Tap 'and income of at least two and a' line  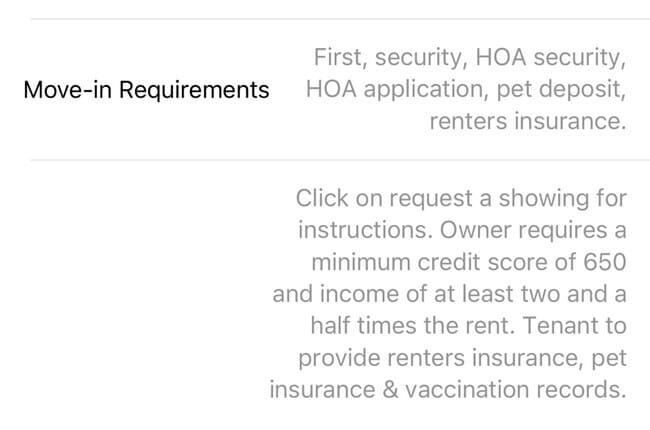point(449,294)
